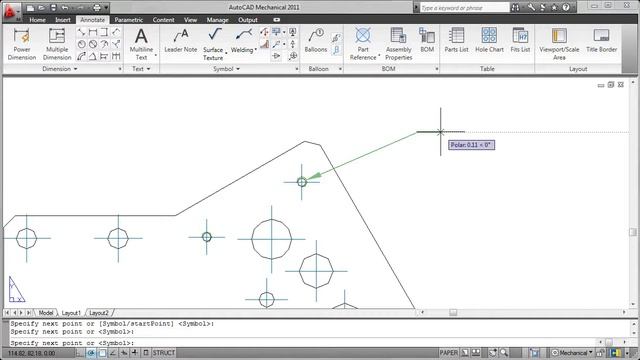Minimize the ribbon with the toggle button
This screenshot has width=640, height=360.
coord(276,20)
